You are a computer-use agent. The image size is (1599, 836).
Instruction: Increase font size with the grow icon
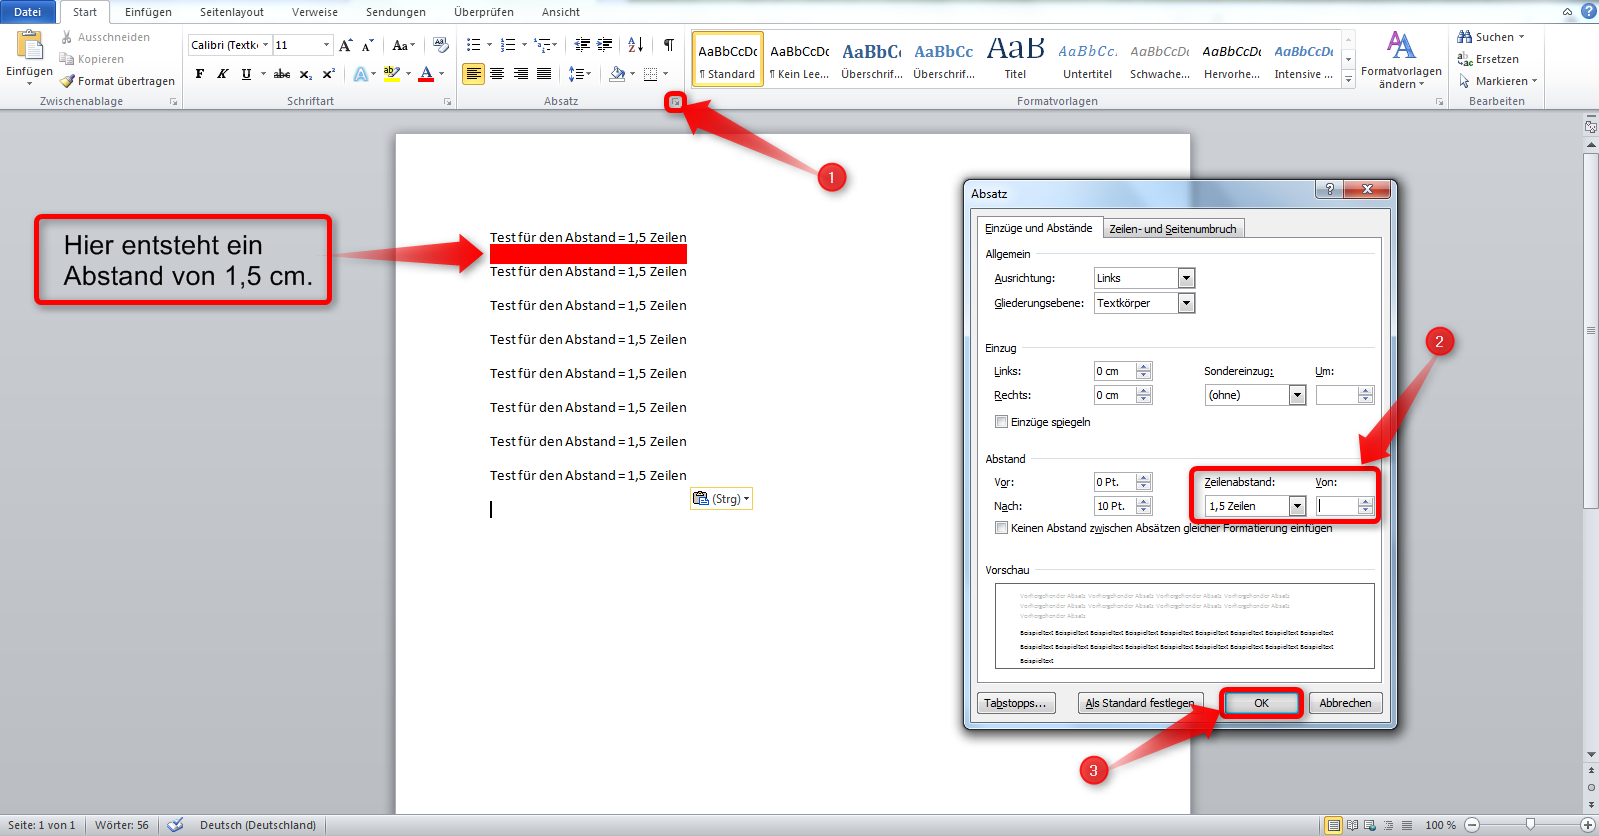(346, 45)
